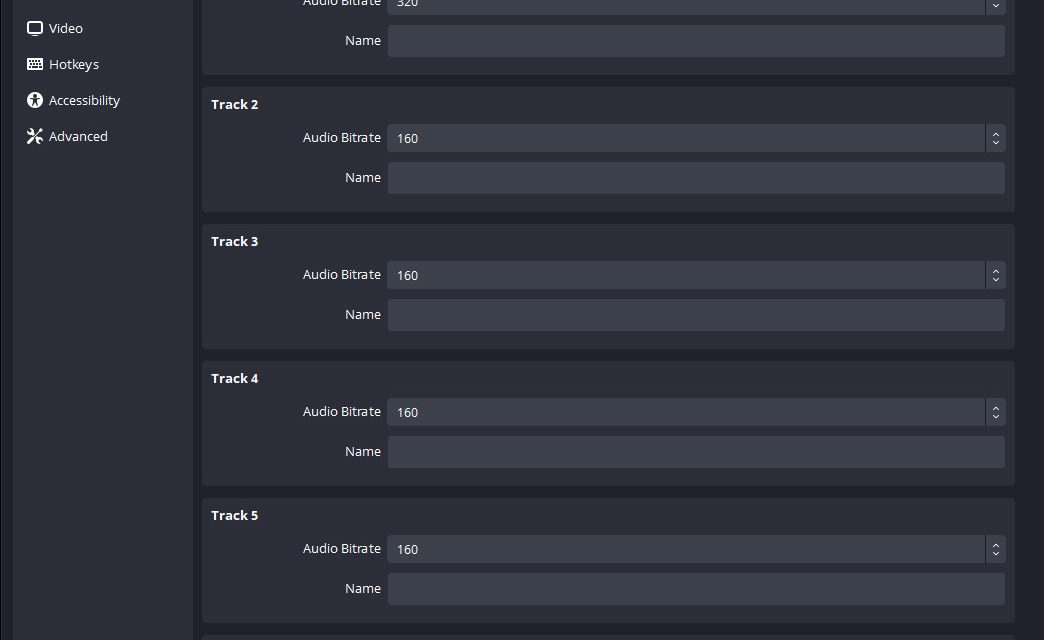The image size is (1044, 640).
Task: Open Track 5 Audio Bitrate dropdown
Action: pyautogui.click(x=686, y=549)
